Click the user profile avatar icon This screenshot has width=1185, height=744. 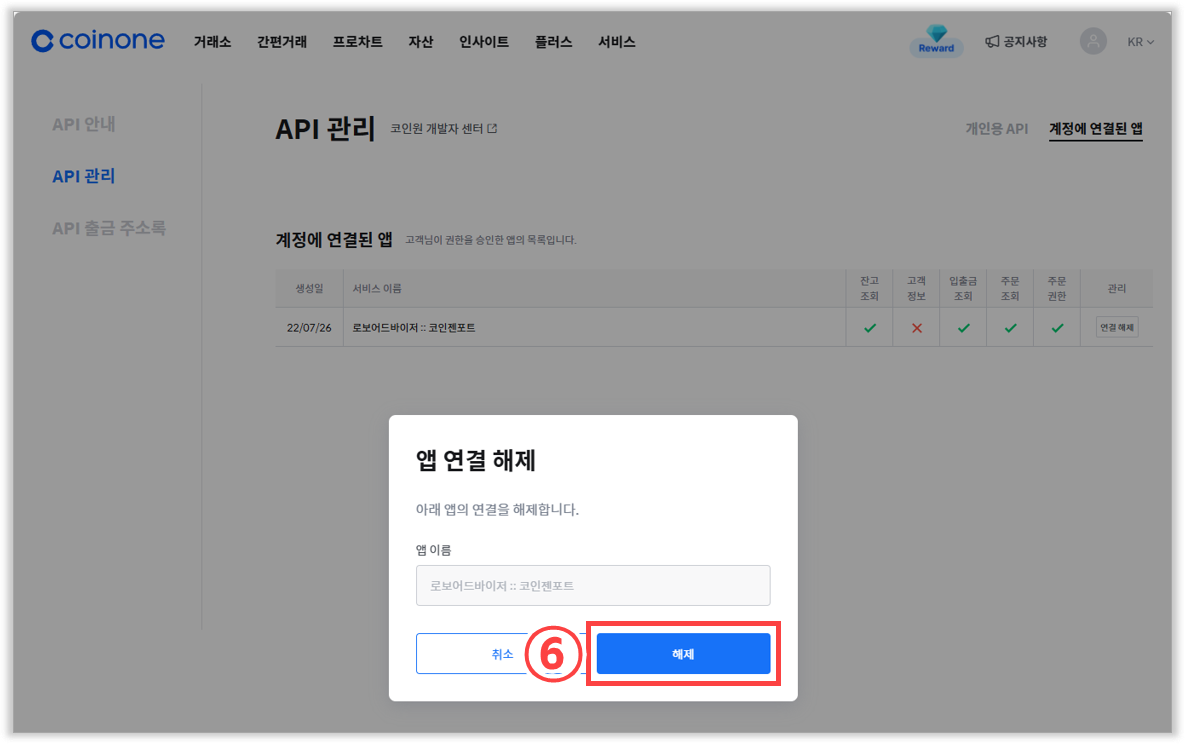coord(1093,41)
